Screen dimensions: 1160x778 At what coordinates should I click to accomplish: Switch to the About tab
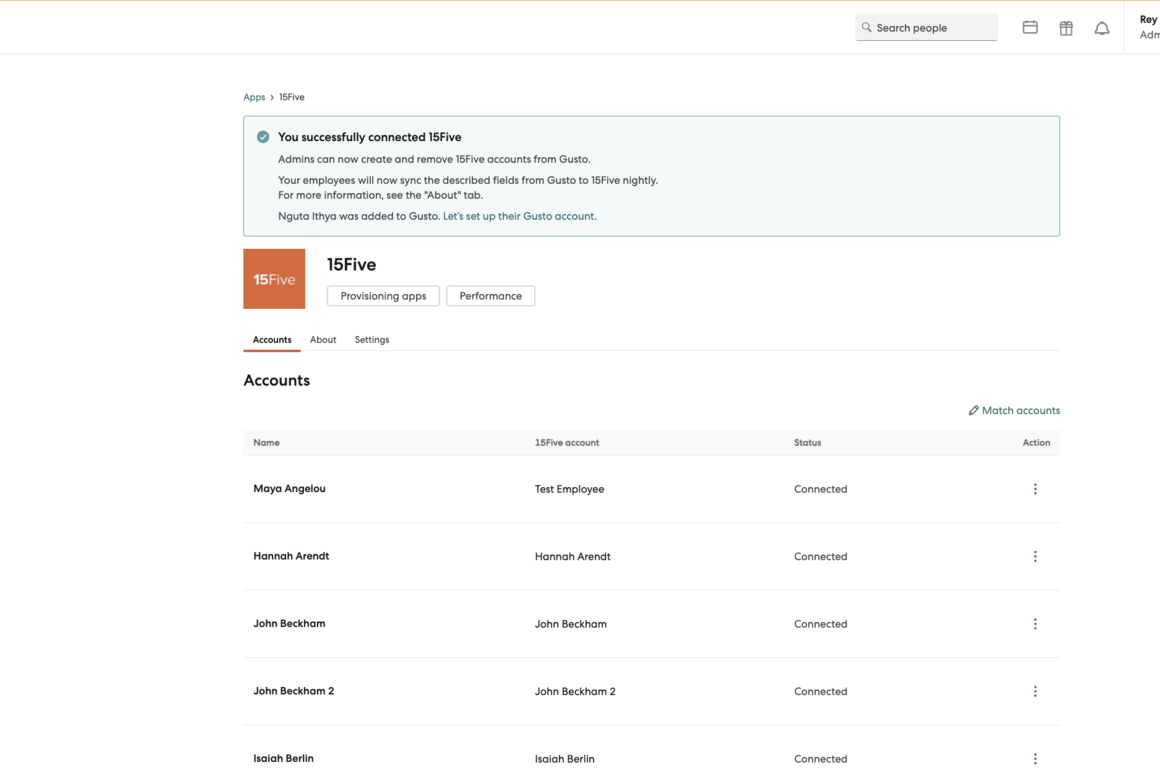click(323, 339)
